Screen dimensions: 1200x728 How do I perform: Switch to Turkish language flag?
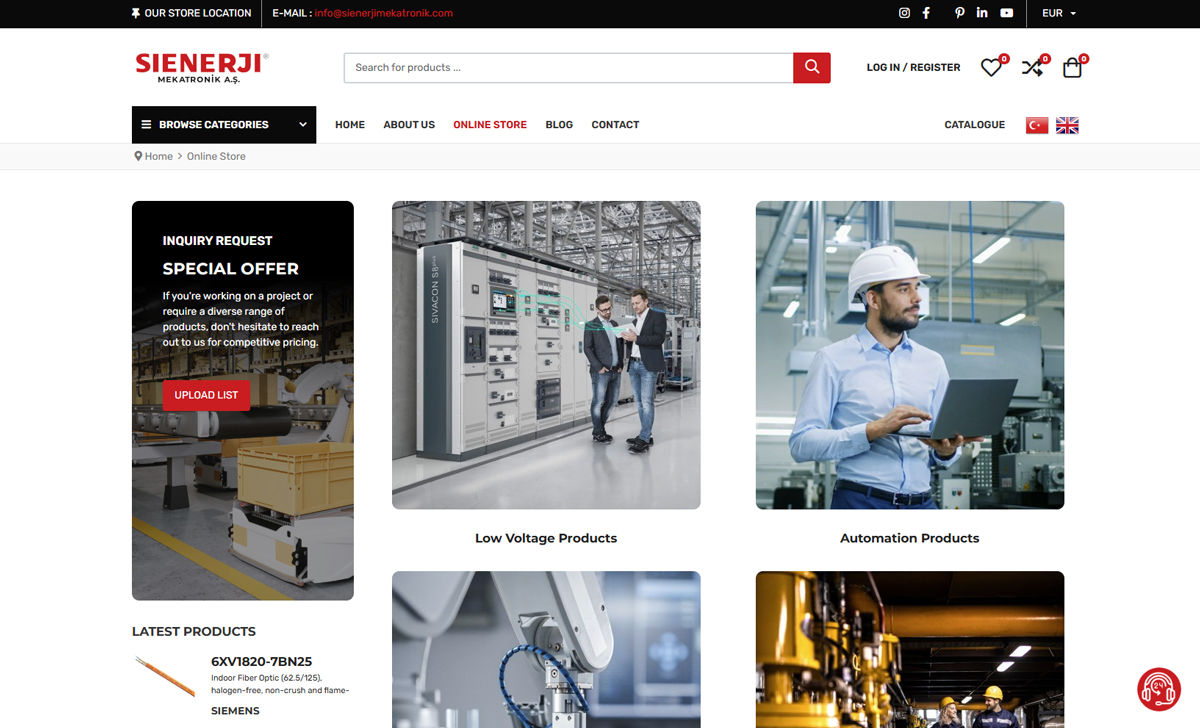coord(1037,125)
